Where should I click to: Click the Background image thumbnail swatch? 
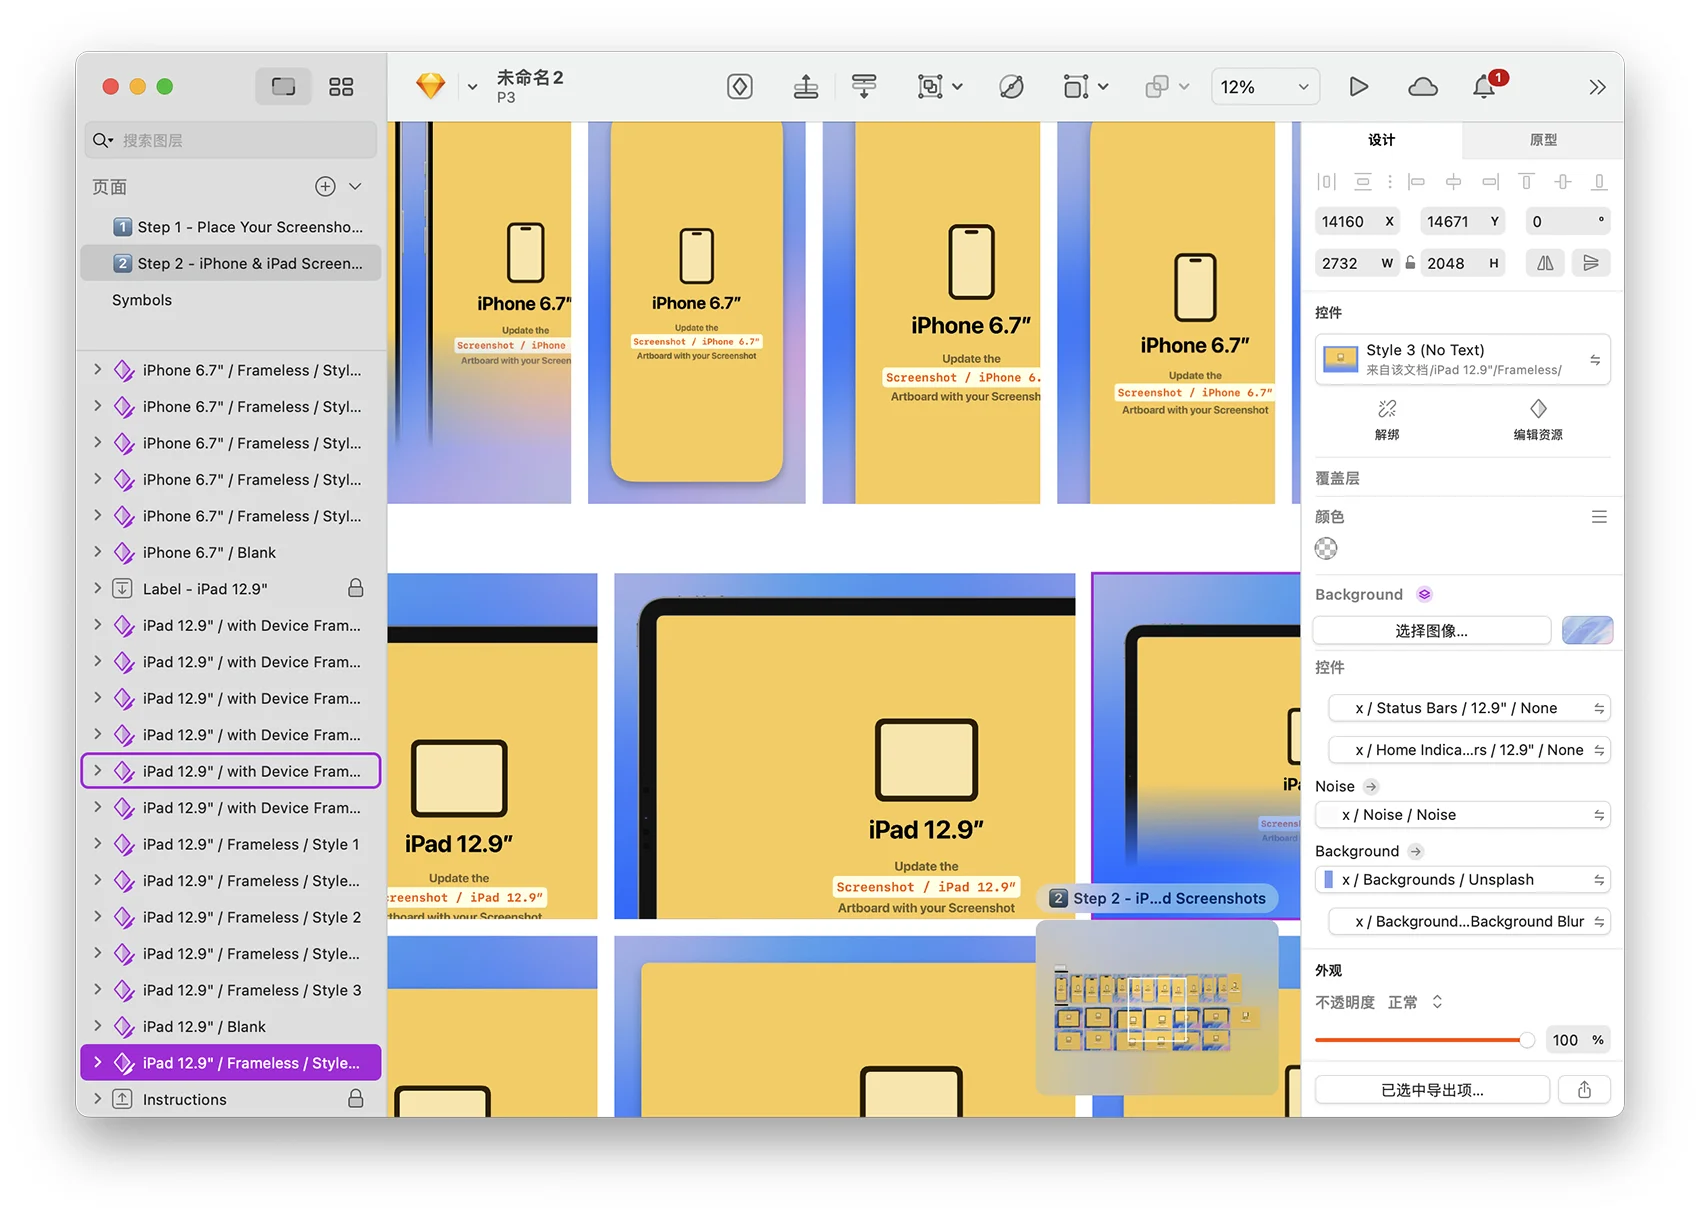(1587, 631)
